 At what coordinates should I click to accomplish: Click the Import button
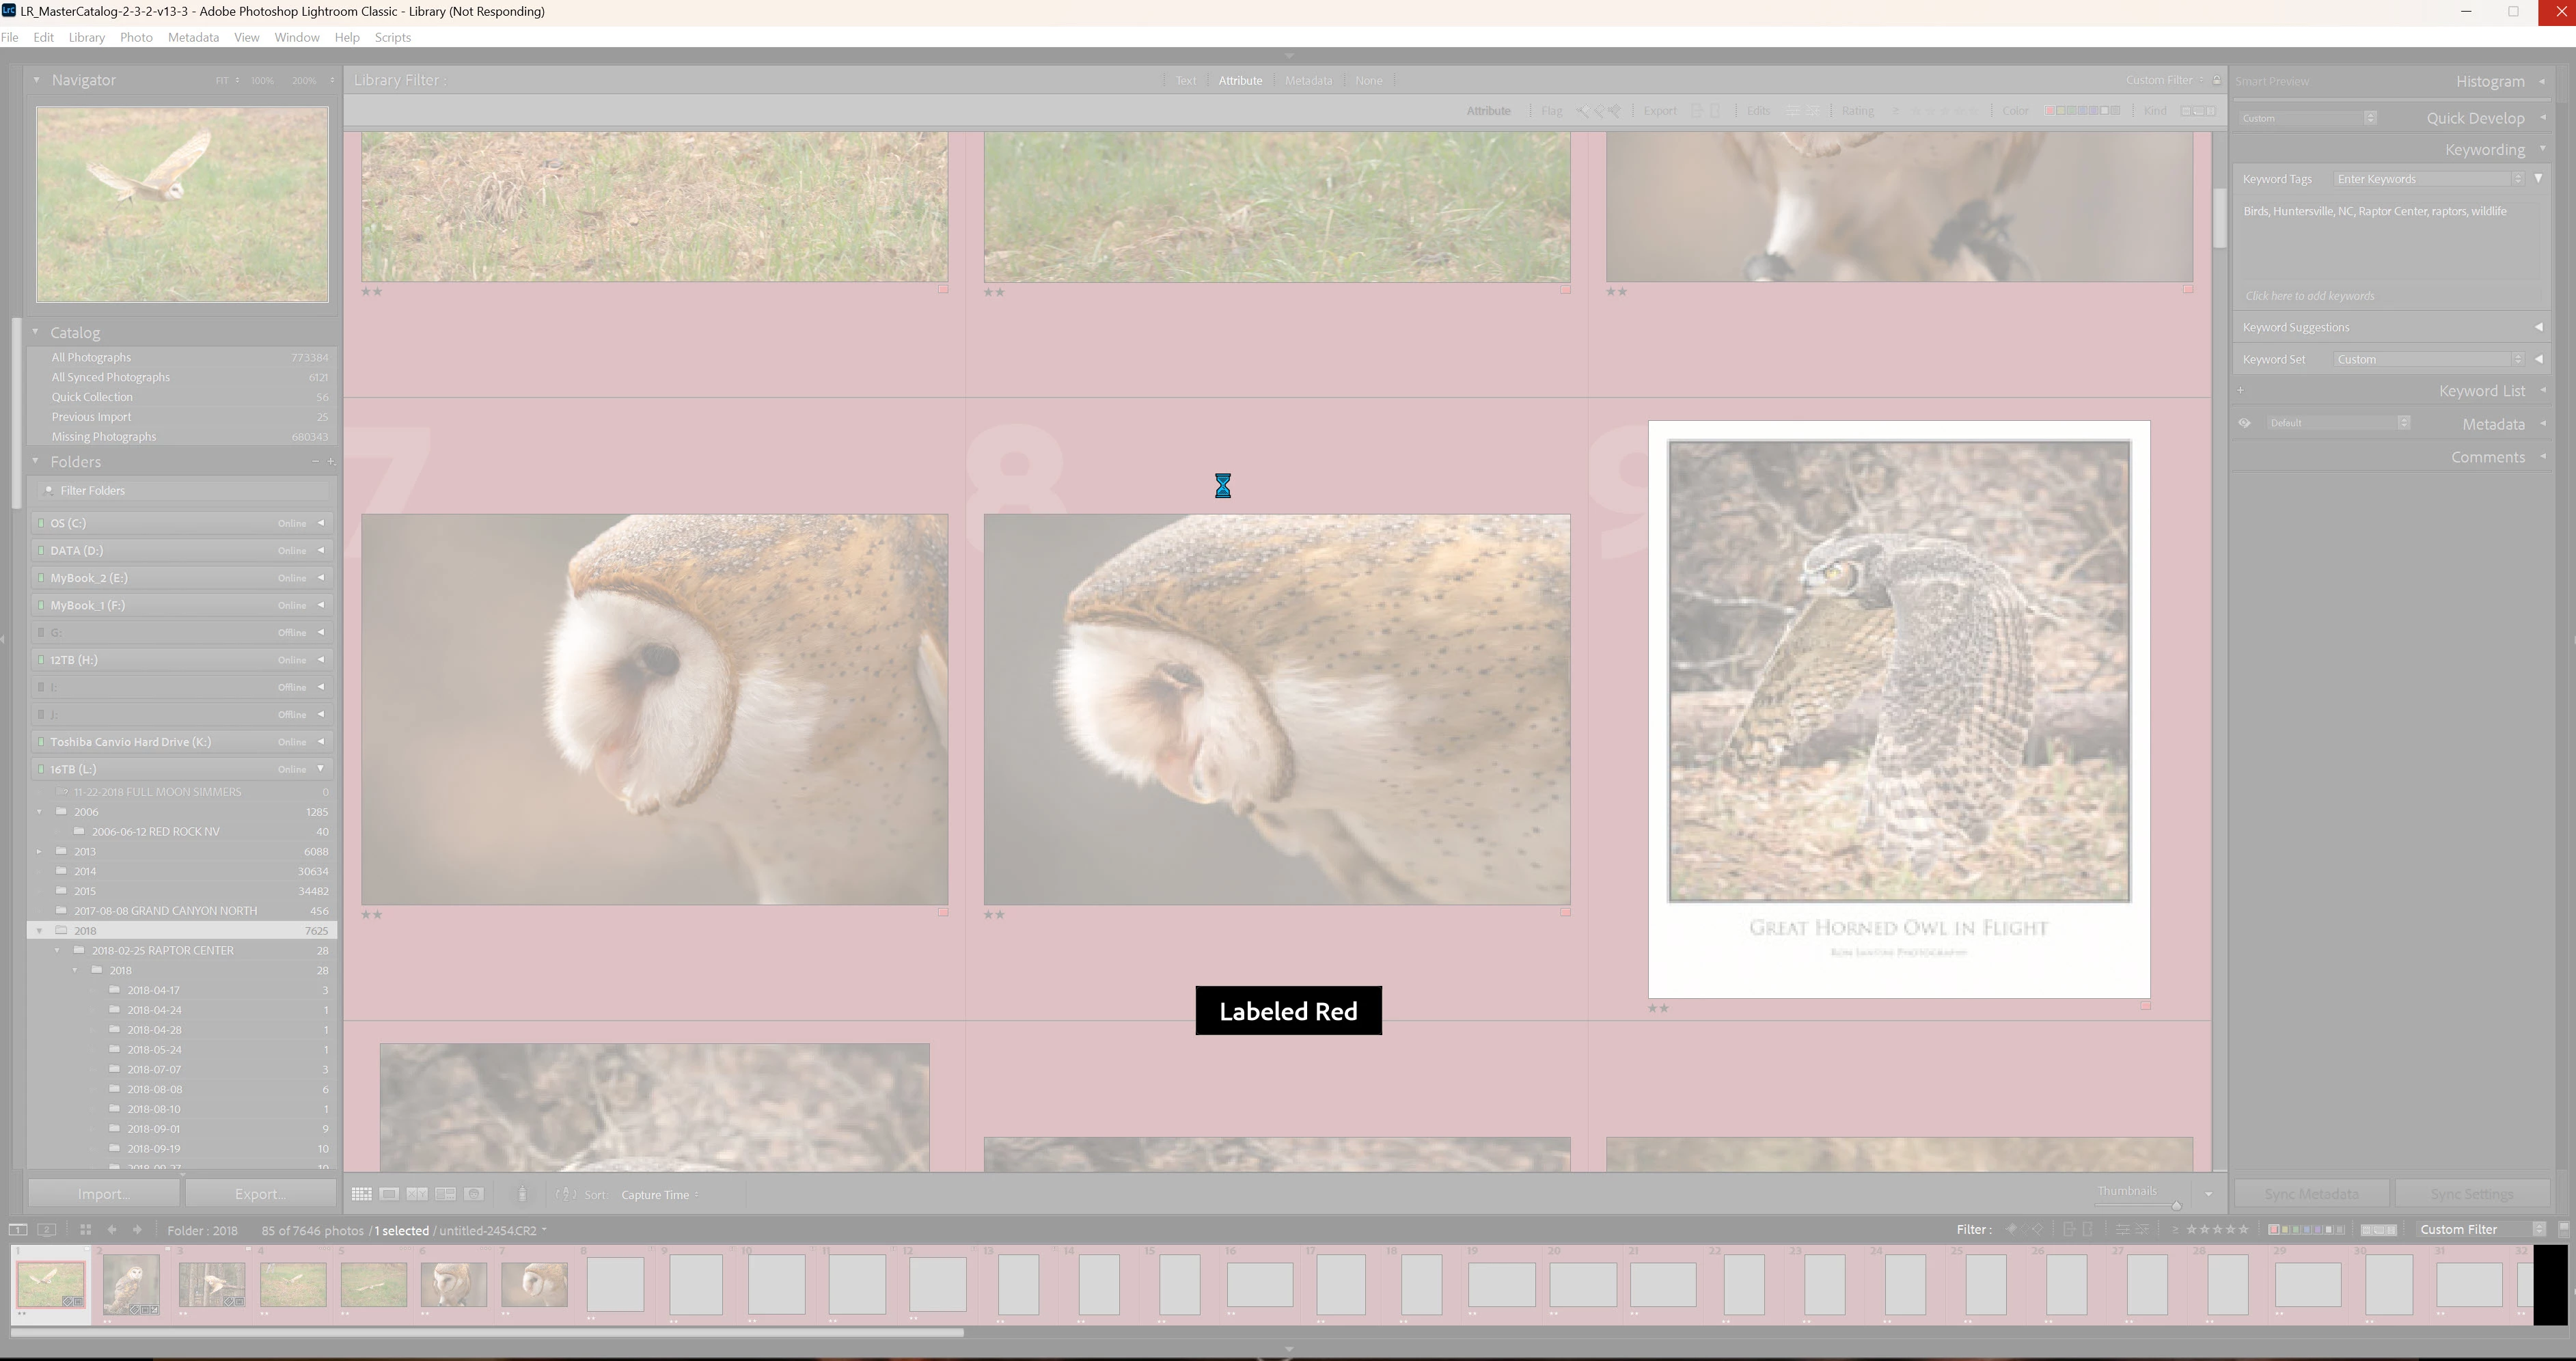(x=103, y=1194)
